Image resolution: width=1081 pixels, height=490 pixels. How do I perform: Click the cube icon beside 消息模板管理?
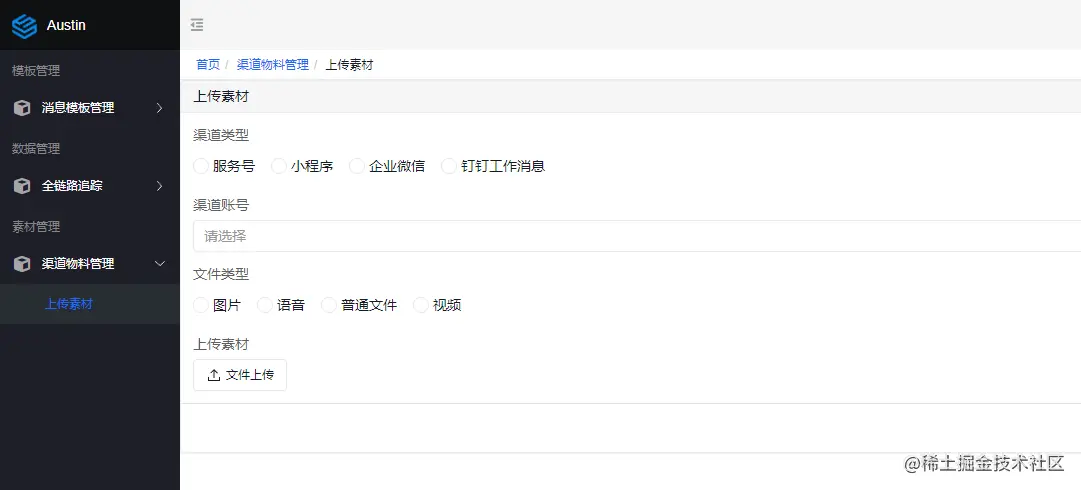coord(22,108)
